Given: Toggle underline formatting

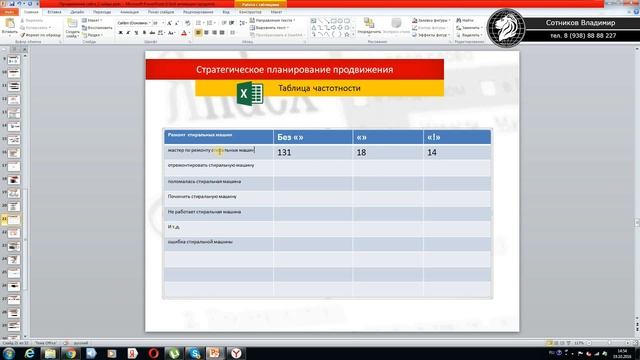Looking at the screenshot, I should click(136, 33).
